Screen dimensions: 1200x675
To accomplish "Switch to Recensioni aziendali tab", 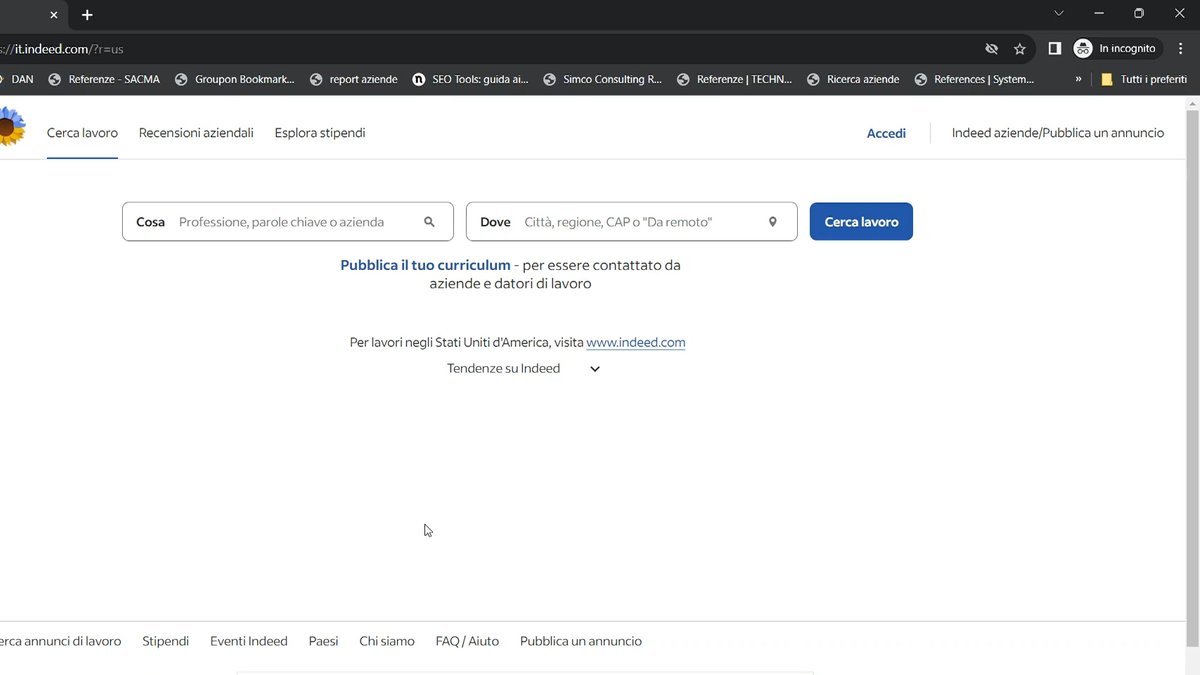I will pyautogui.click(x=196, y=133).
